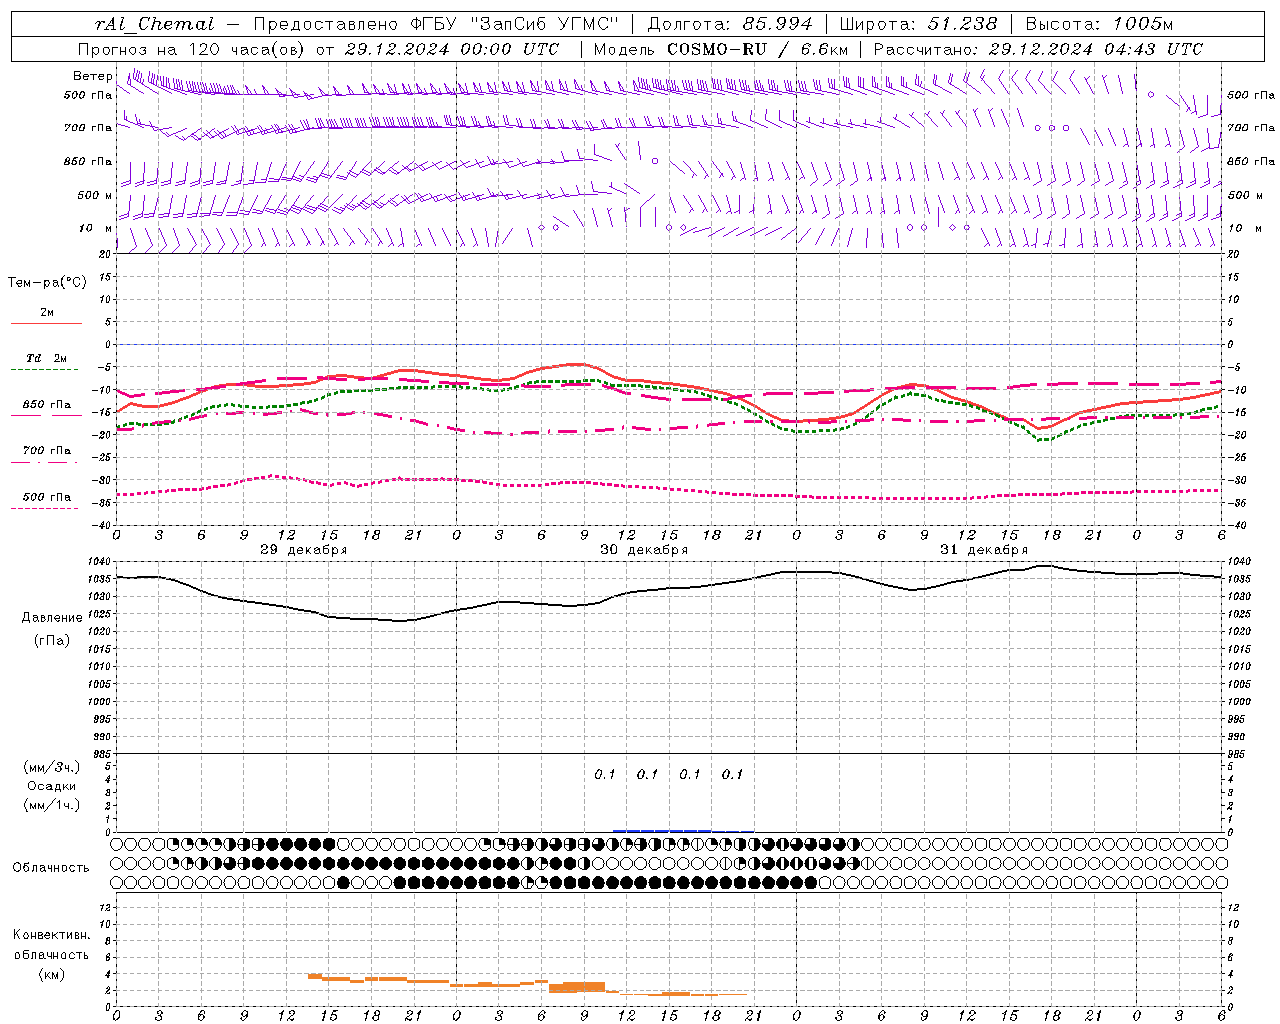Click the 'Долгота: 85.994' value
The height and width of the screenshot is (1024, 1280).
(x=730, y=24)
